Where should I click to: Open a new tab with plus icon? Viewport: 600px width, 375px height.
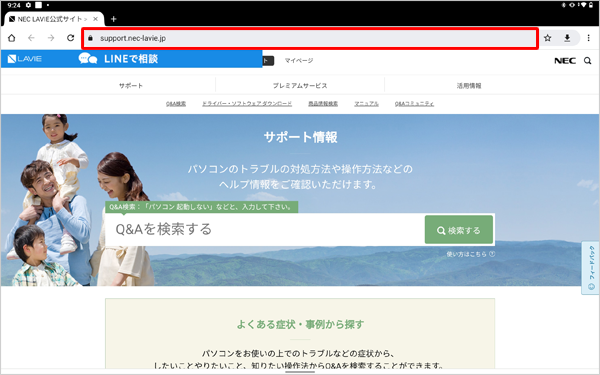click(x=113, y=19)
